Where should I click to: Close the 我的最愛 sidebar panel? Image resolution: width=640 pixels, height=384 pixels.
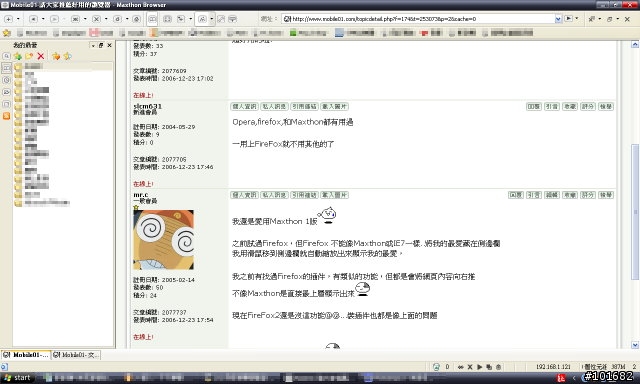click(109, 45)
